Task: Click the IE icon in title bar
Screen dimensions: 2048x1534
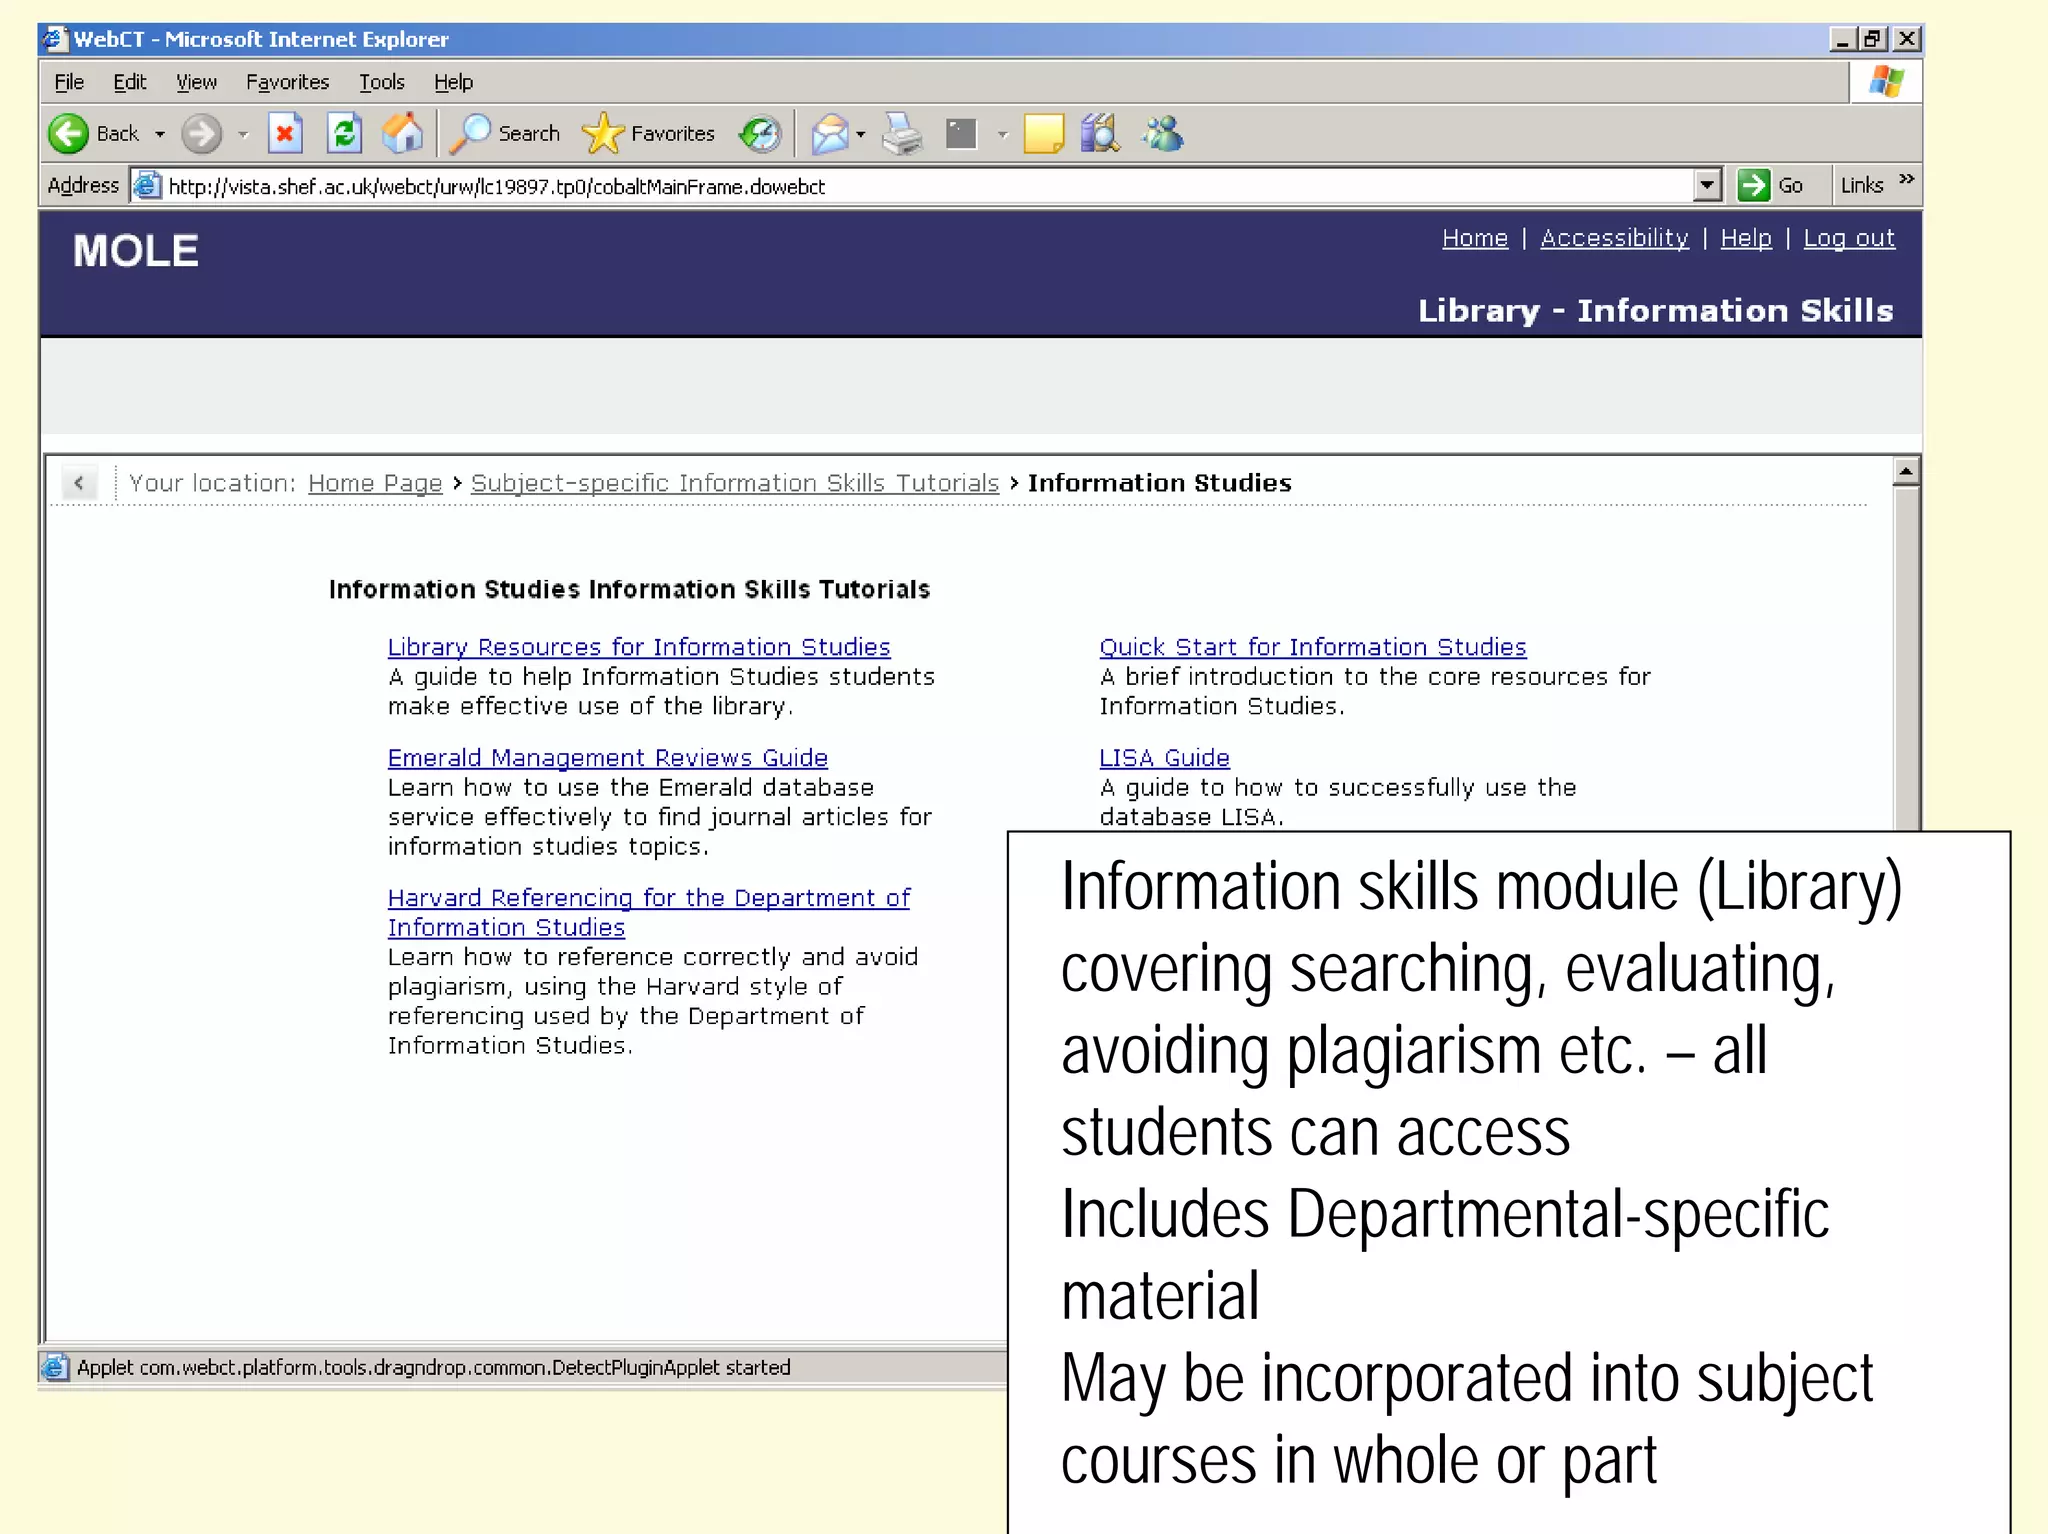Action: click(55, 39)
